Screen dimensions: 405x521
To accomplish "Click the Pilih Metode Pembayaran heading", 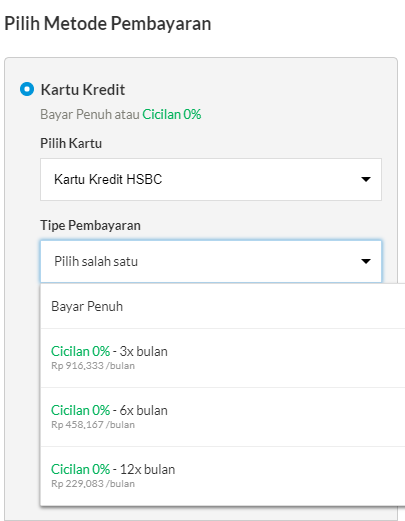I will pos(108,24).
